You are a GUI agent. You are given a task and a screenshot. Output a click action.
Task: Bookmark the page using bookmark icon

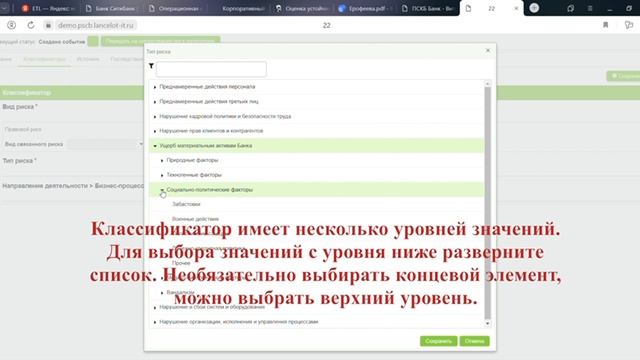(606, 25)
